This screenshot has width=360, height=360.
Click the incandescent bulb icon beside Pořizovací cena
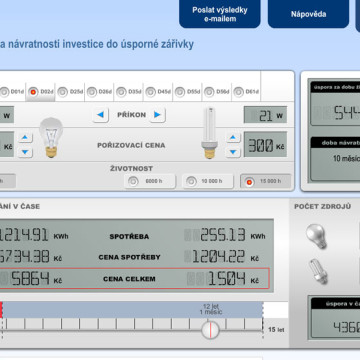coord(51,138)
